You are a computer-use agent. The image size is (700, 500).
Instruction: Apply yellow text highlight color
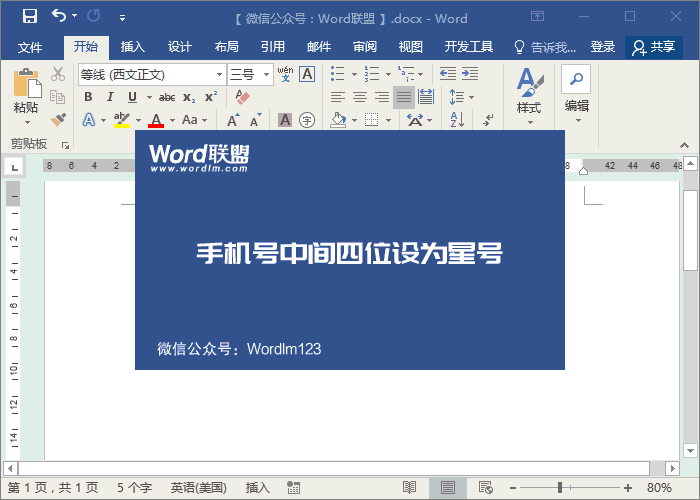(x=121, y=120)
